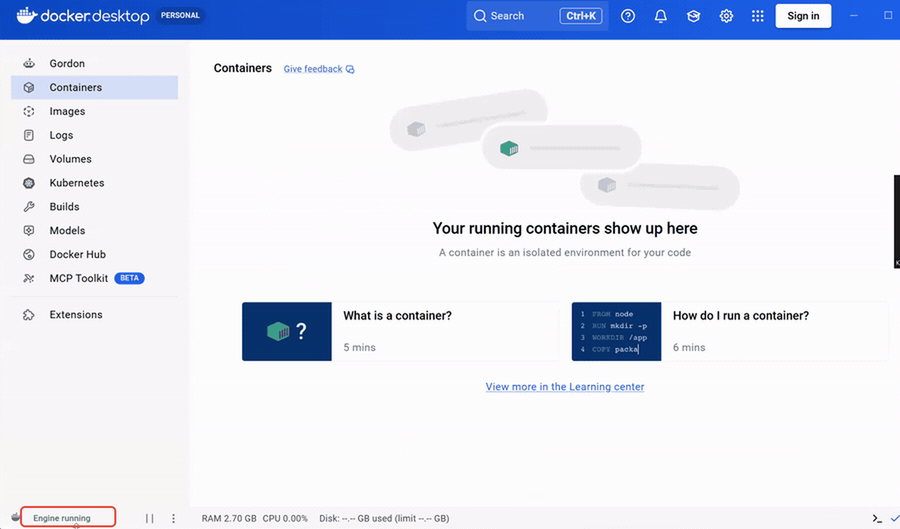Click the Extensions puzzle icon
The height and width of the screenshot is (529, 900).
[x=29, y=314]
